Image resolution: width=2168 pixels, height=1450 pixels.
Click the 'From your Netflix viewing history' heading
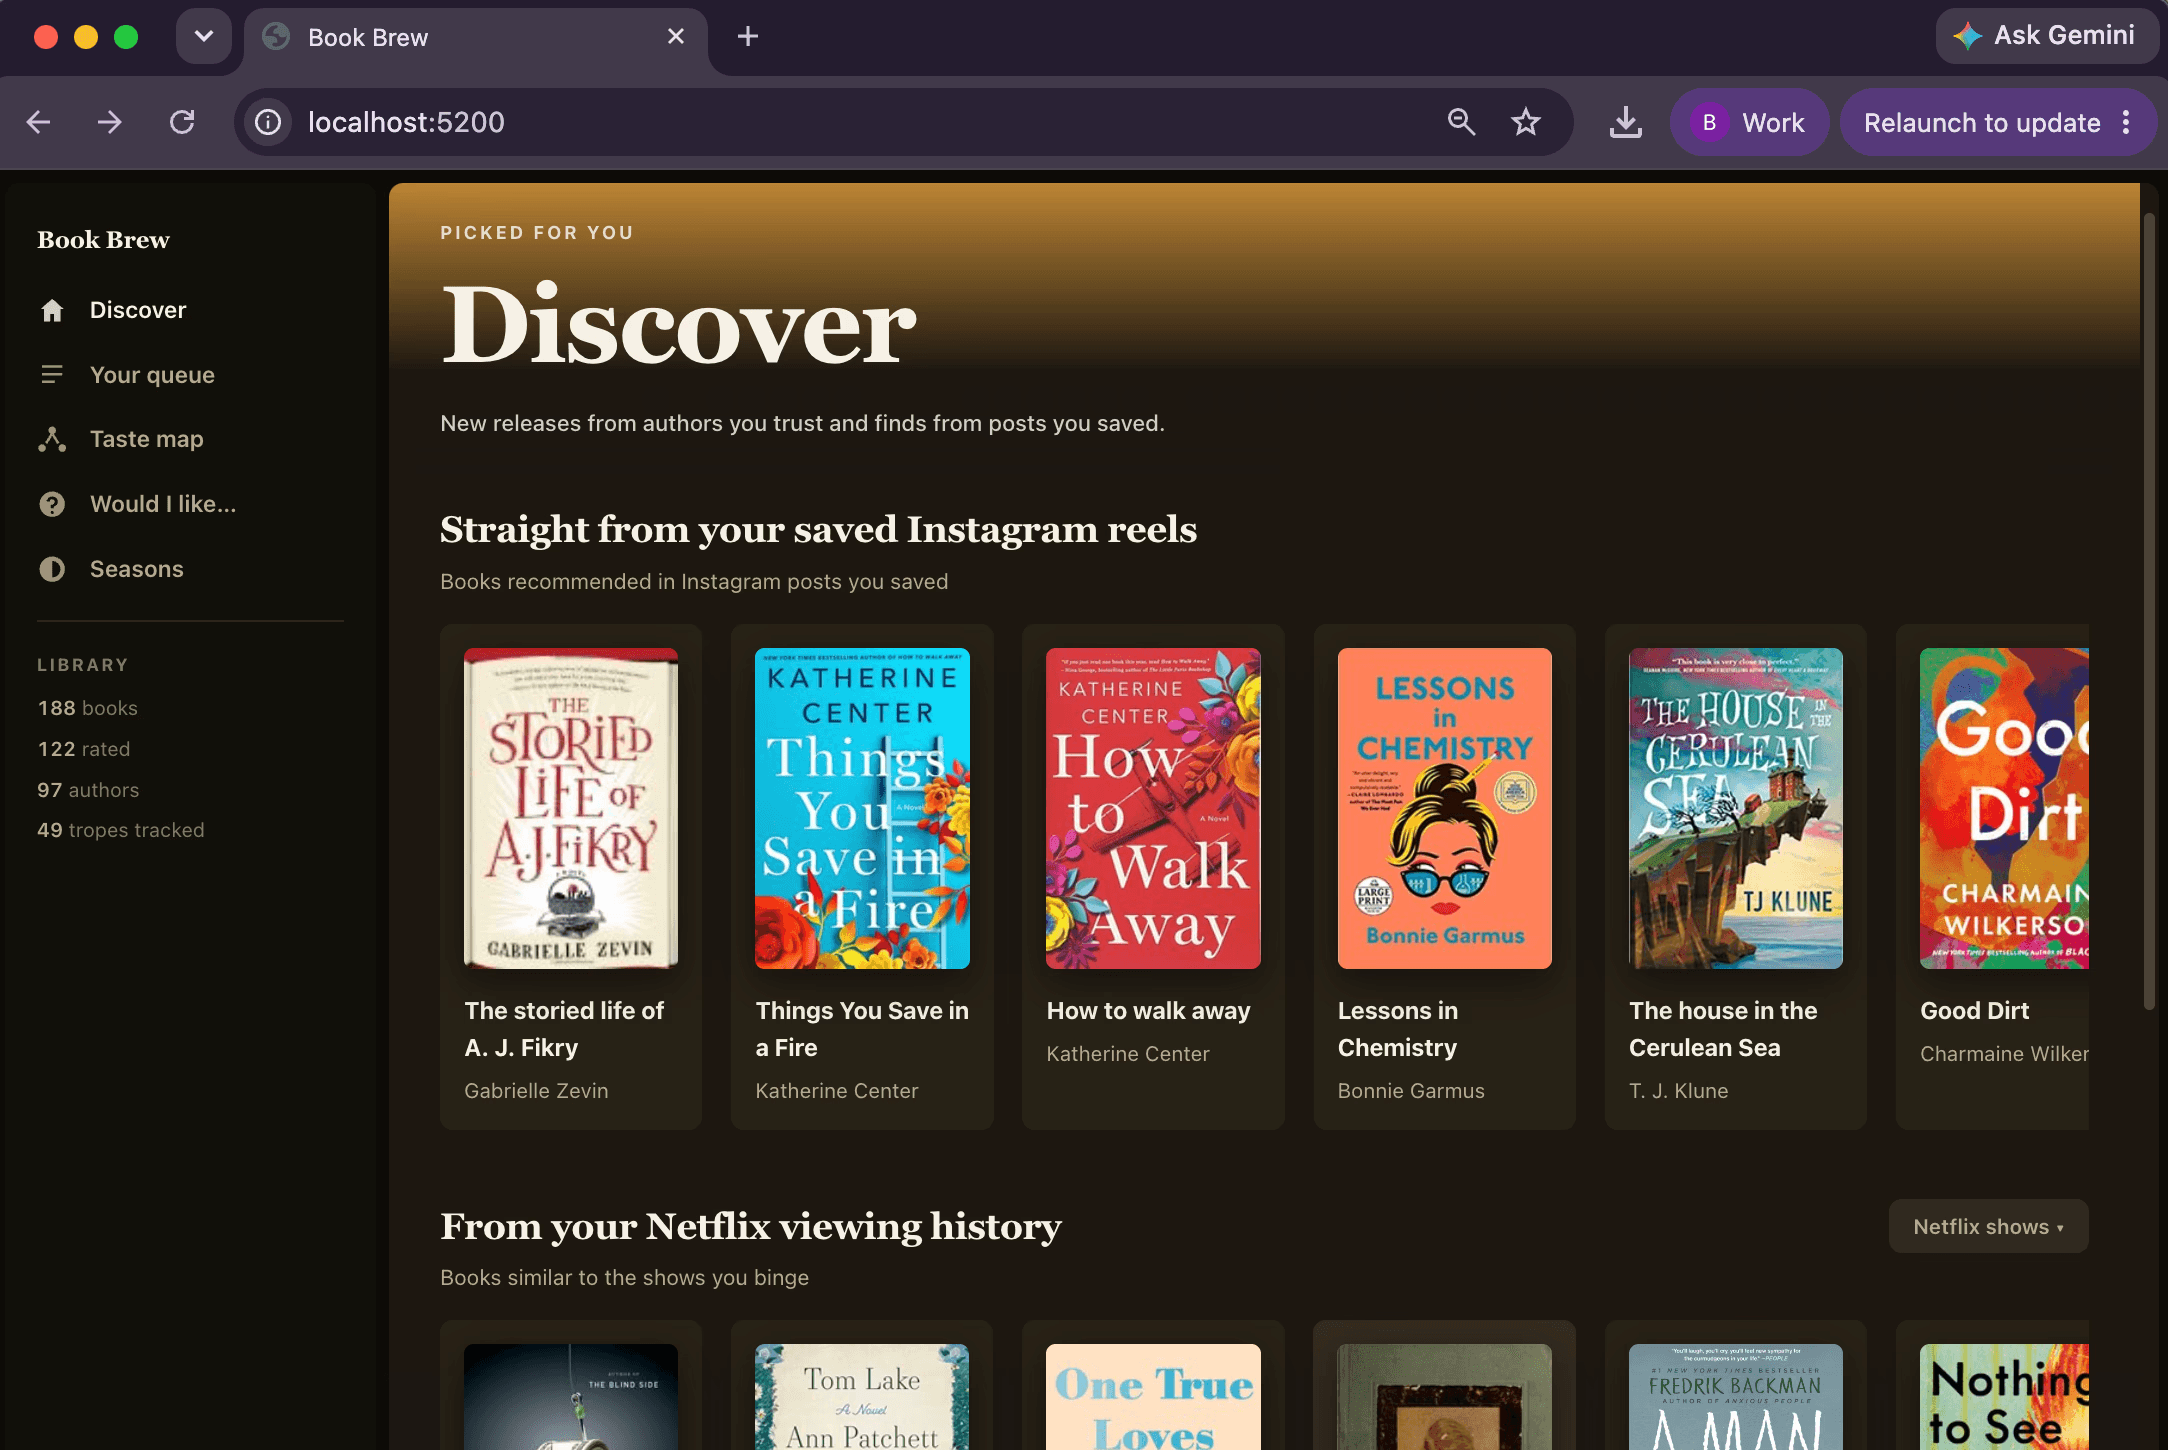(751, 1227)
